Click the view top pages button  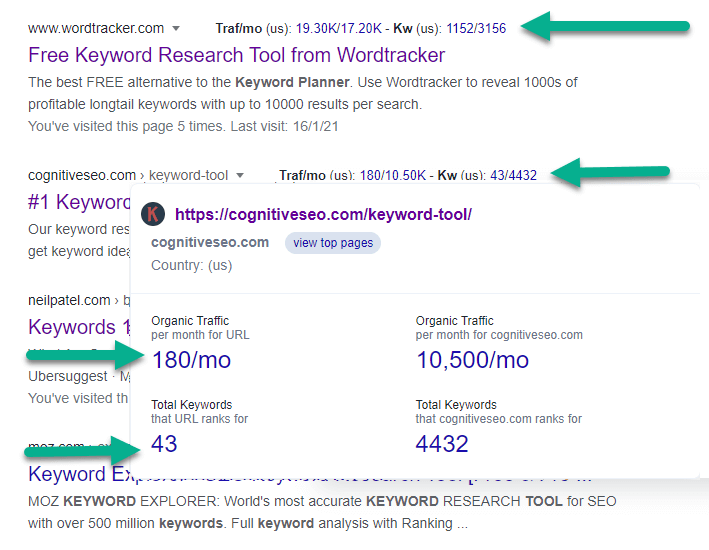(x=333, y=243)
